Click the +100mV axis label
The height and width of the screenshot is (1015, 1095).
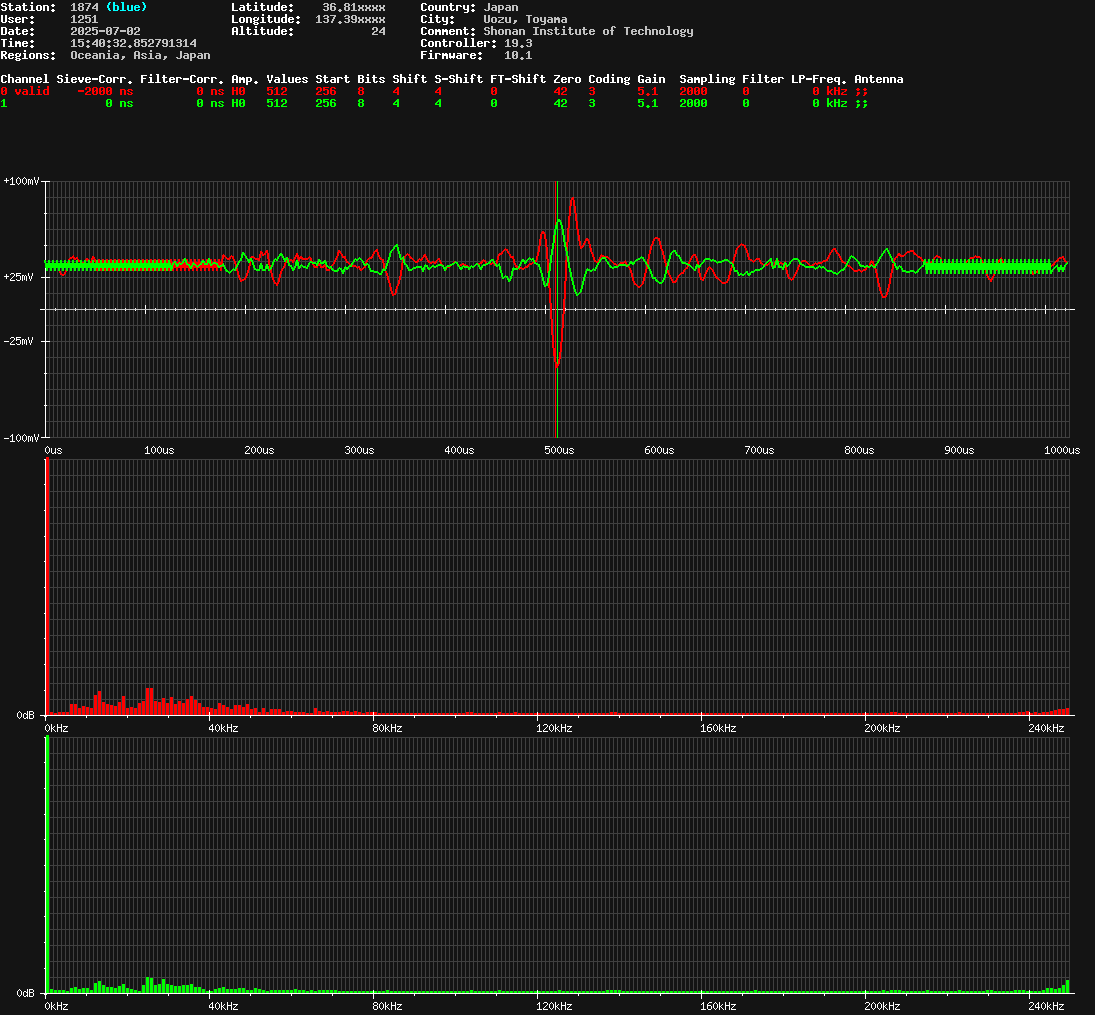click(x=21, y=181)
